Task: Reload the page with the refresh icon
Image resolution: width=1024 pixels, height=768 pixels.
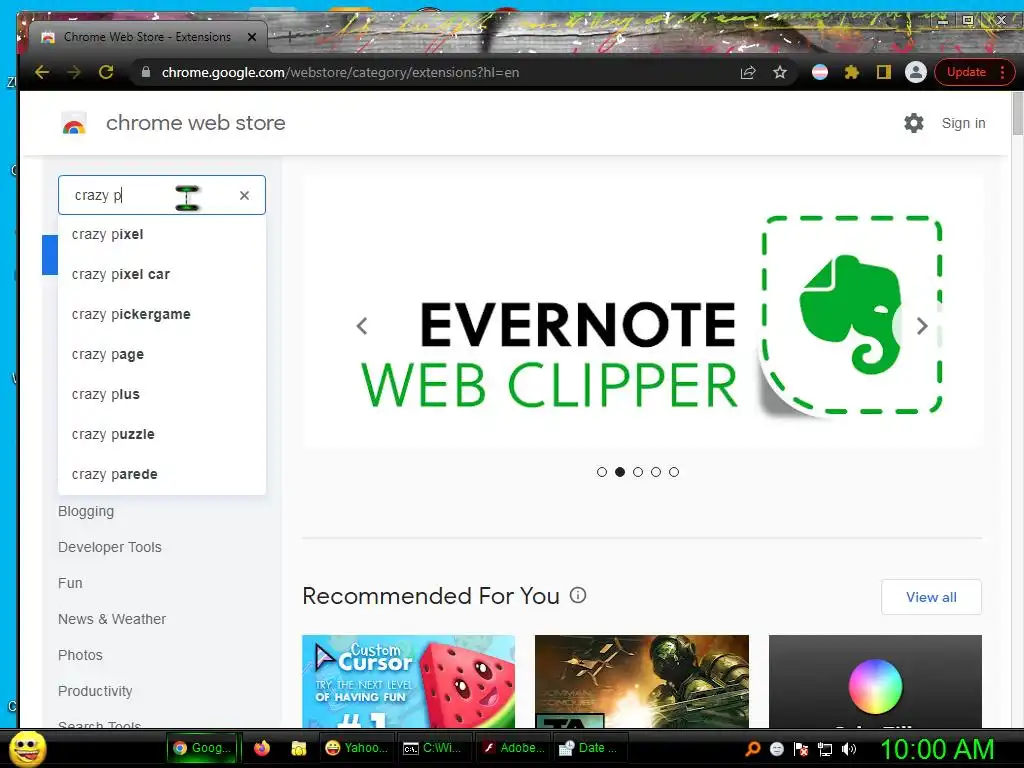Action: coord(106,72)
